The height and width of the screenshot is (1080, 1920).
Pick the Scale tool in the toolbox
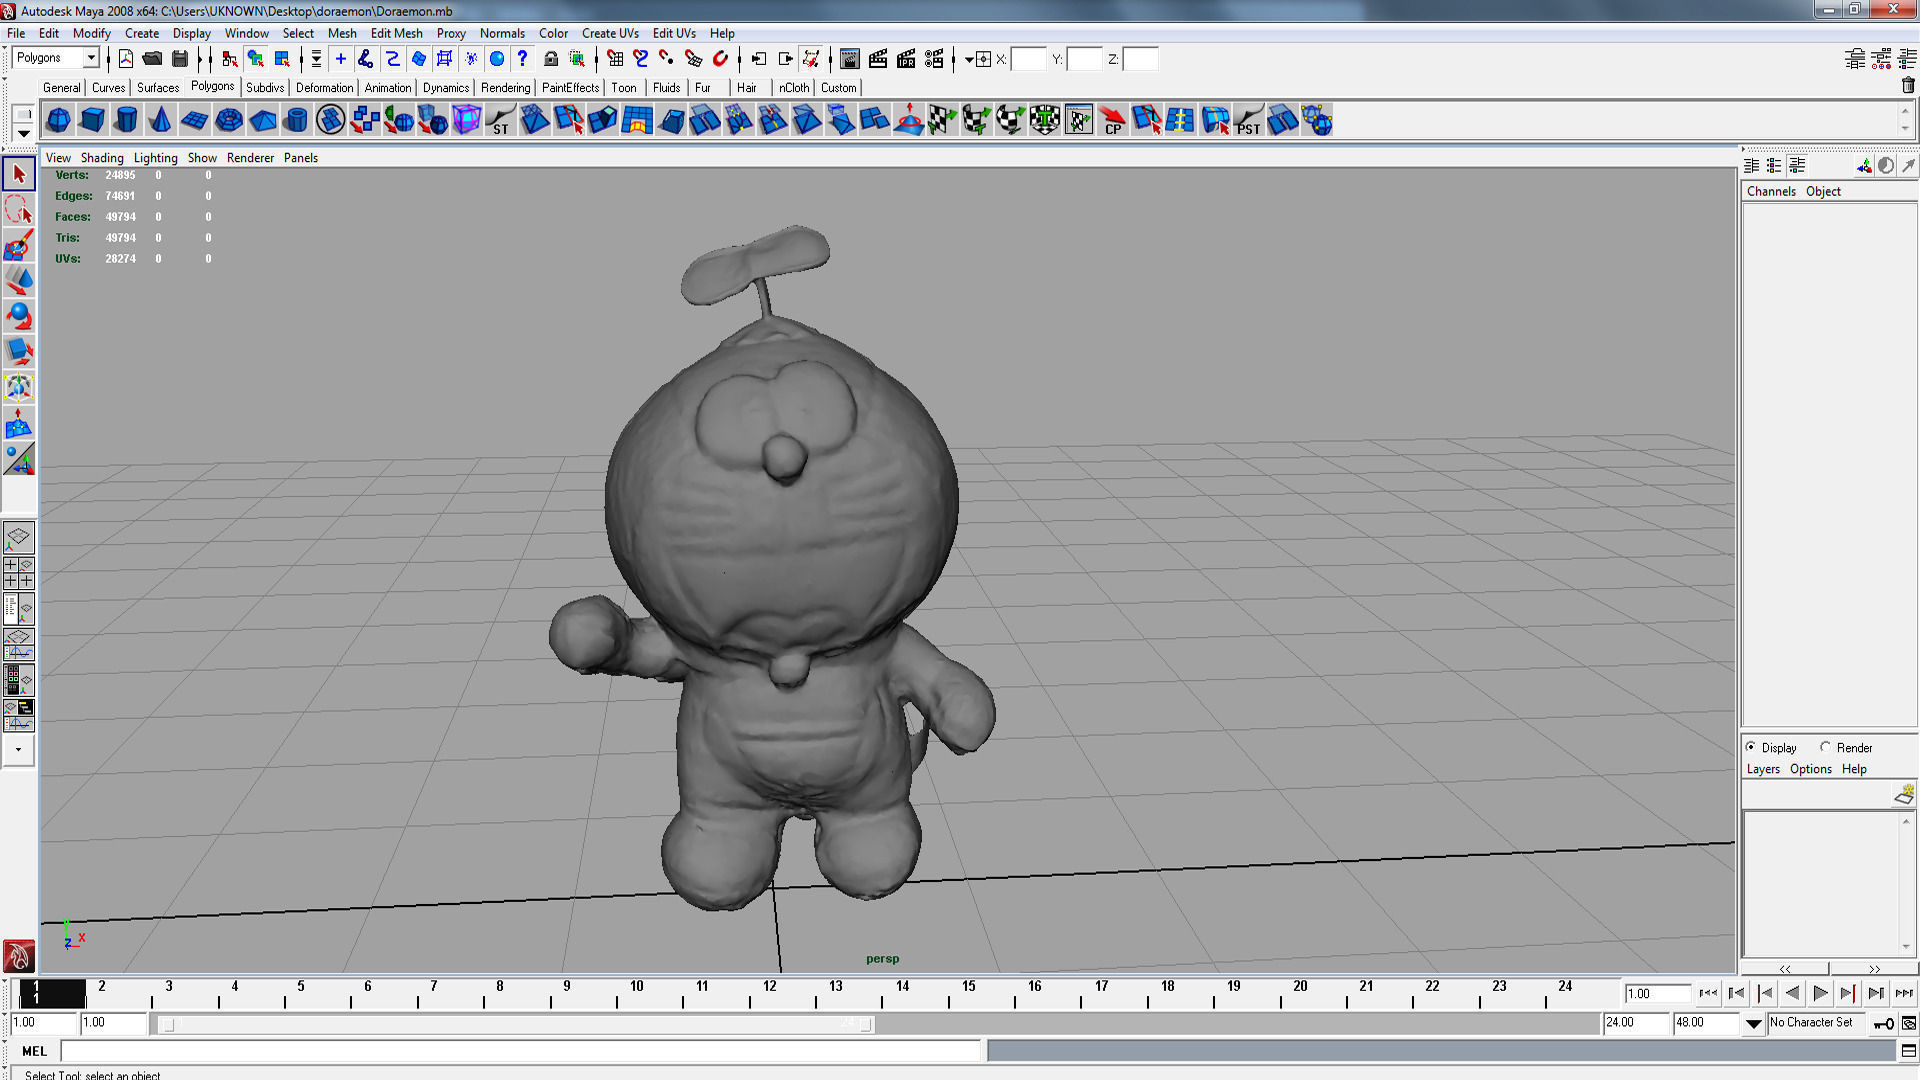(x=18, y=352)
